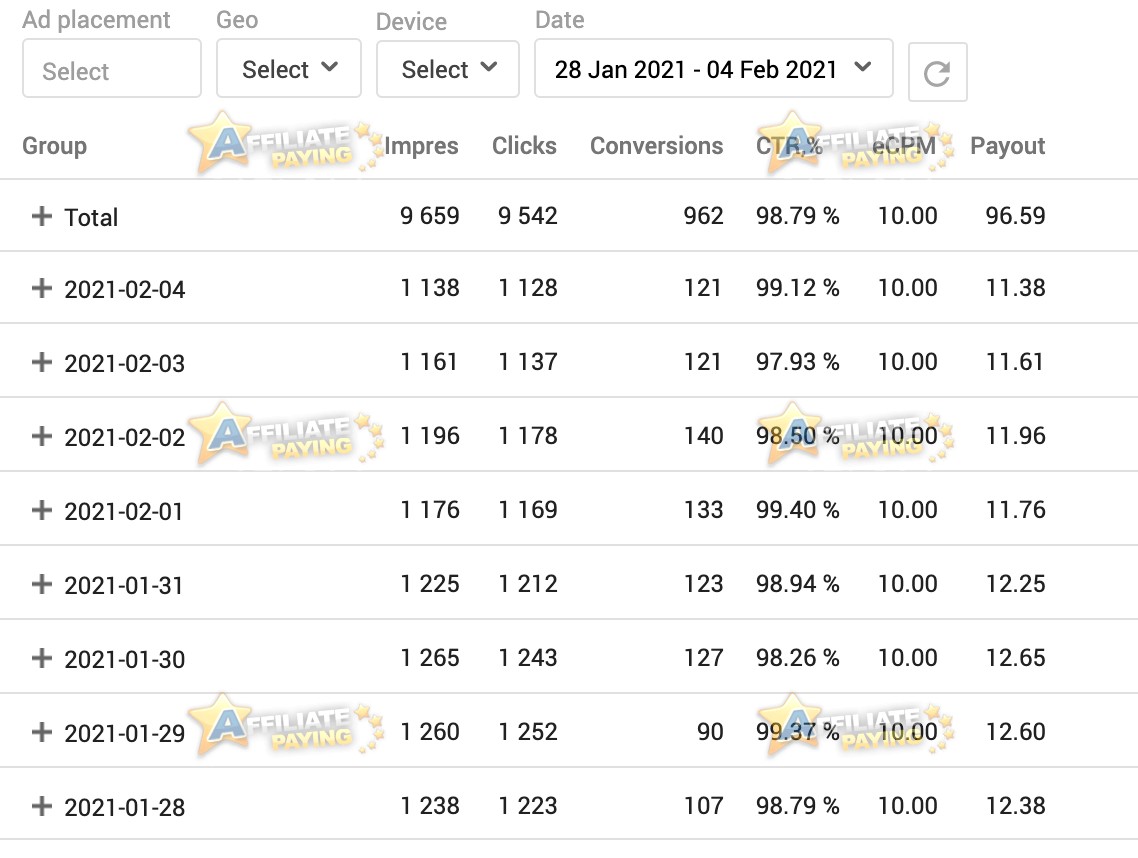The width and height of the screenshot is (1138, 858).
Task: Select the Total row label
Action: [91, 217]
